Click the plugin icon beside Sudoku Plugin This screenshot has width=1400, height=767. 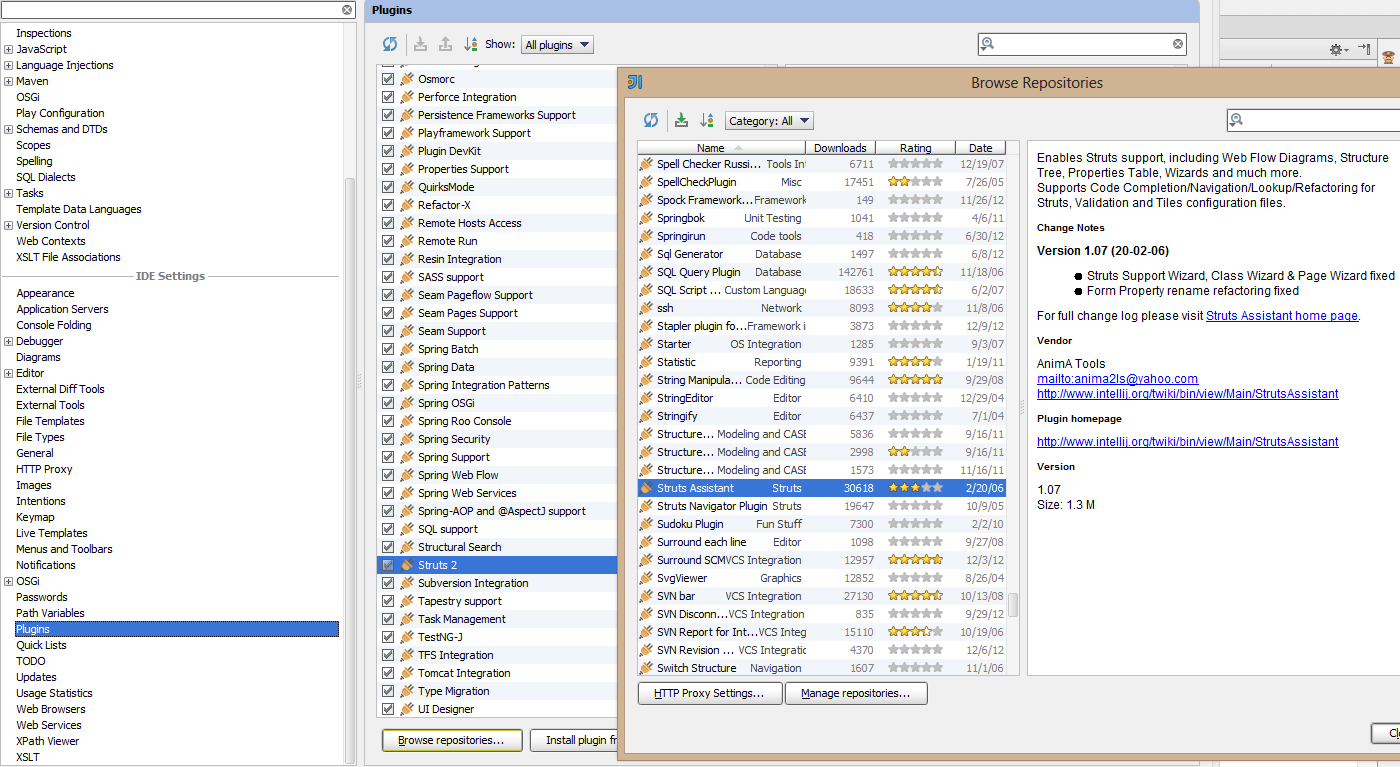[646, 524]
